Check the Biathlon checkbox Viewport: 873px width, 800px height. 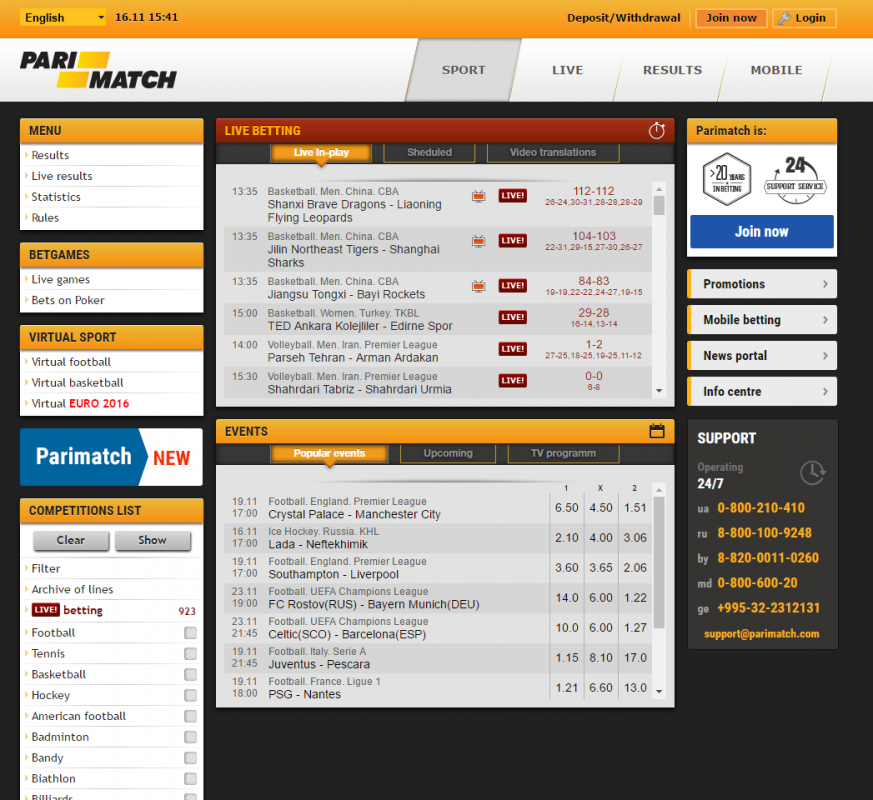pos(190,778)
